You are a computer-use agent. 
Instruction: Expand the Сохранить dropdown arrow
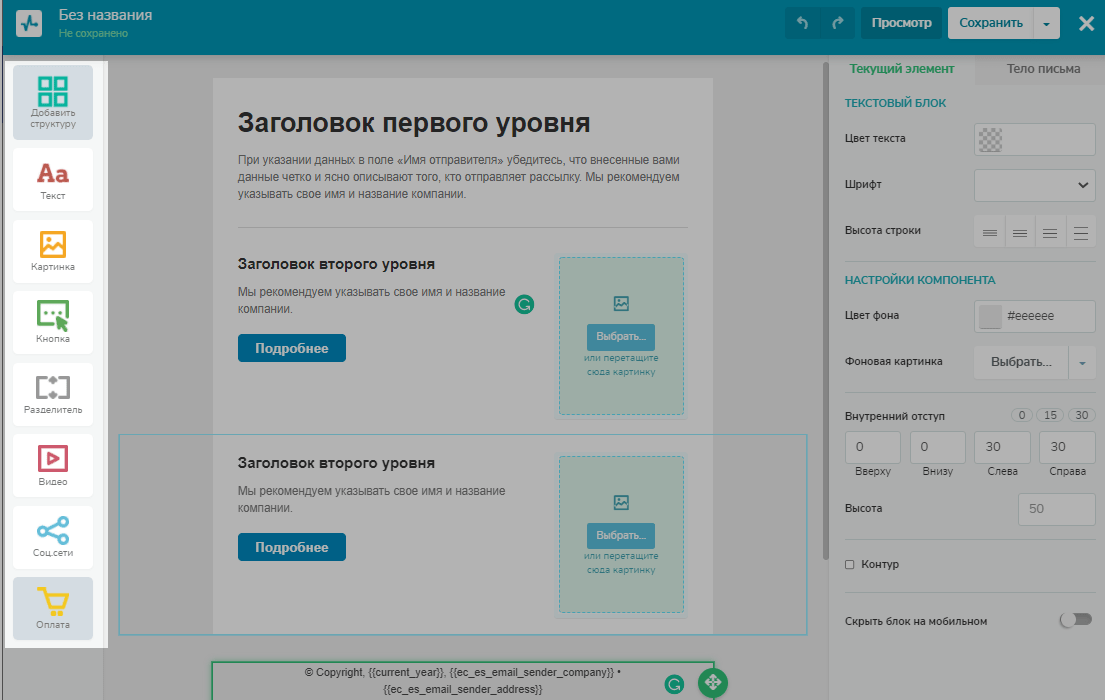pos(1046,23)
